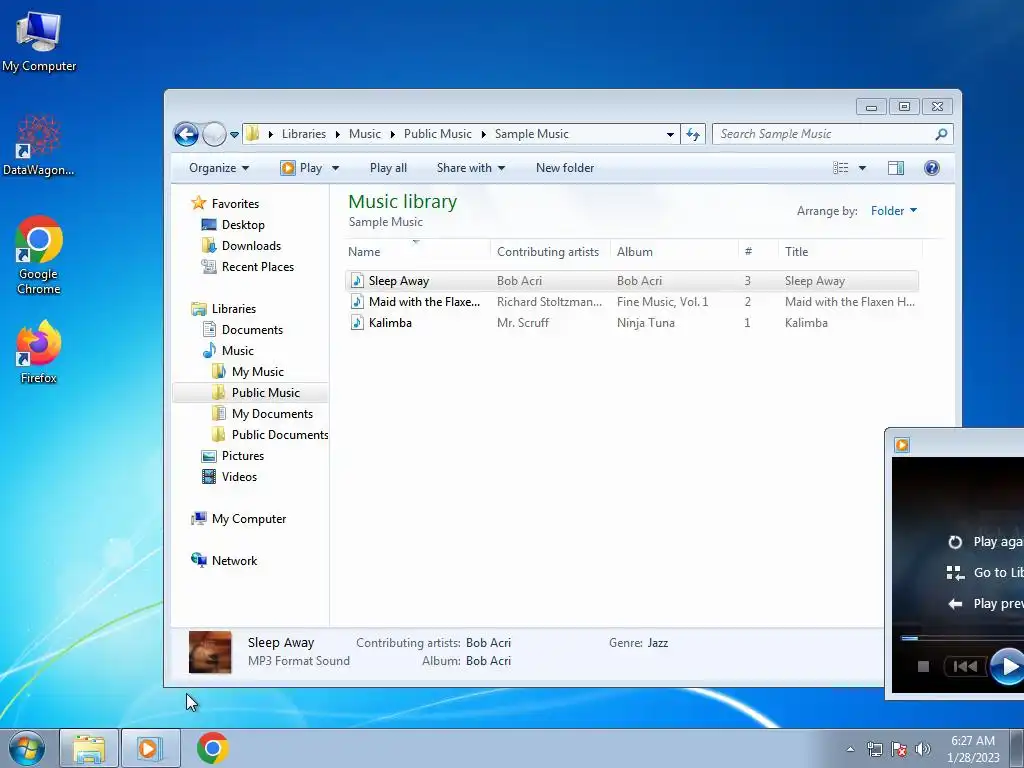Screen dimensions: 1024x768
Task: Click the Windows Explorer taskbar icon
Action: [x=89, y=748]
